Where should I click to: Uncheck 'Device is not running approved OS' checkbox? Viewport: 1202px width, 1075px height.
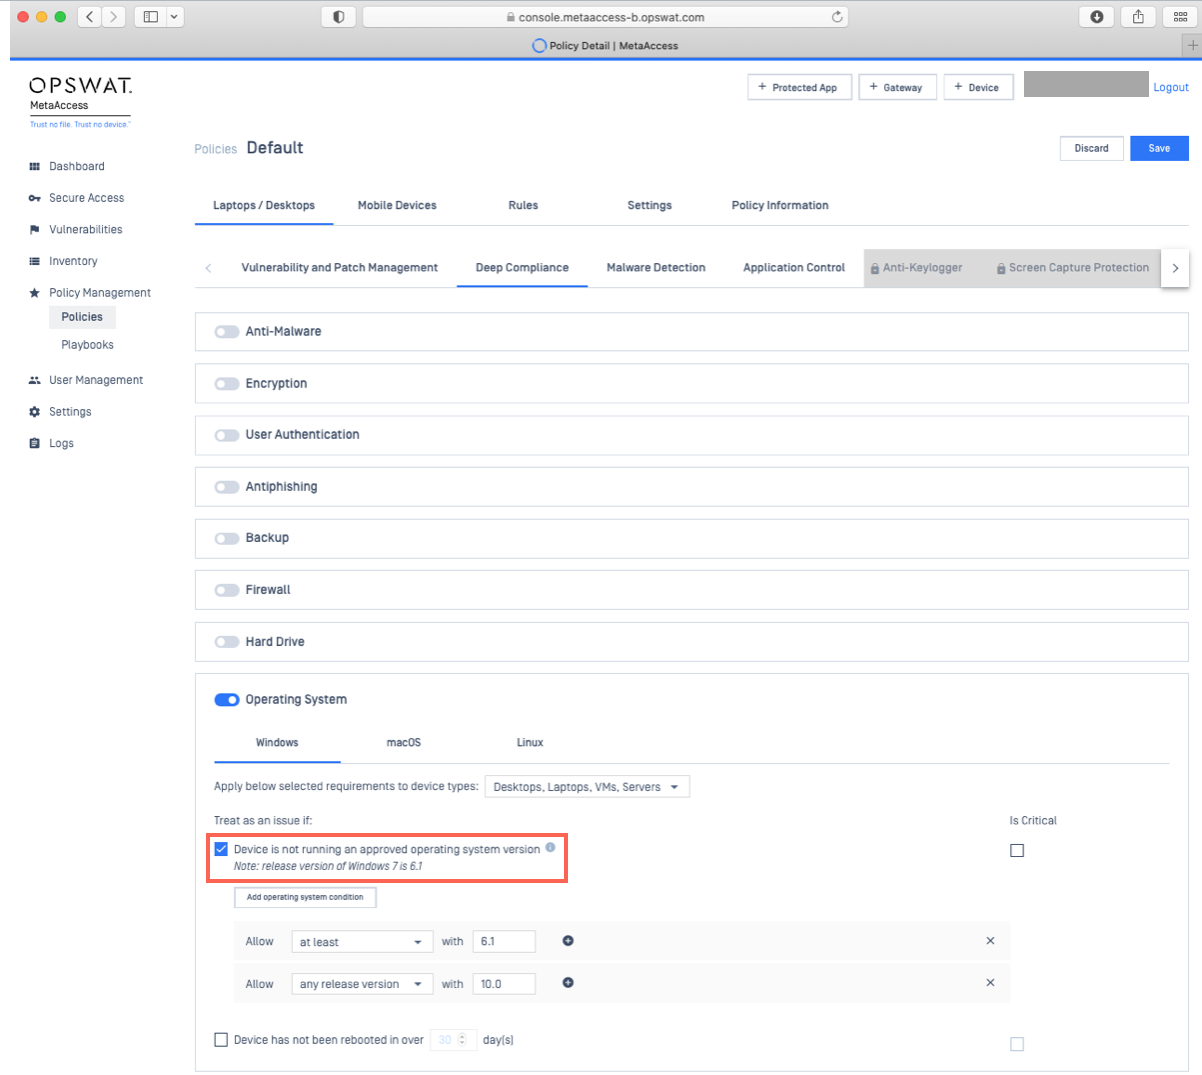click(221, 849)
